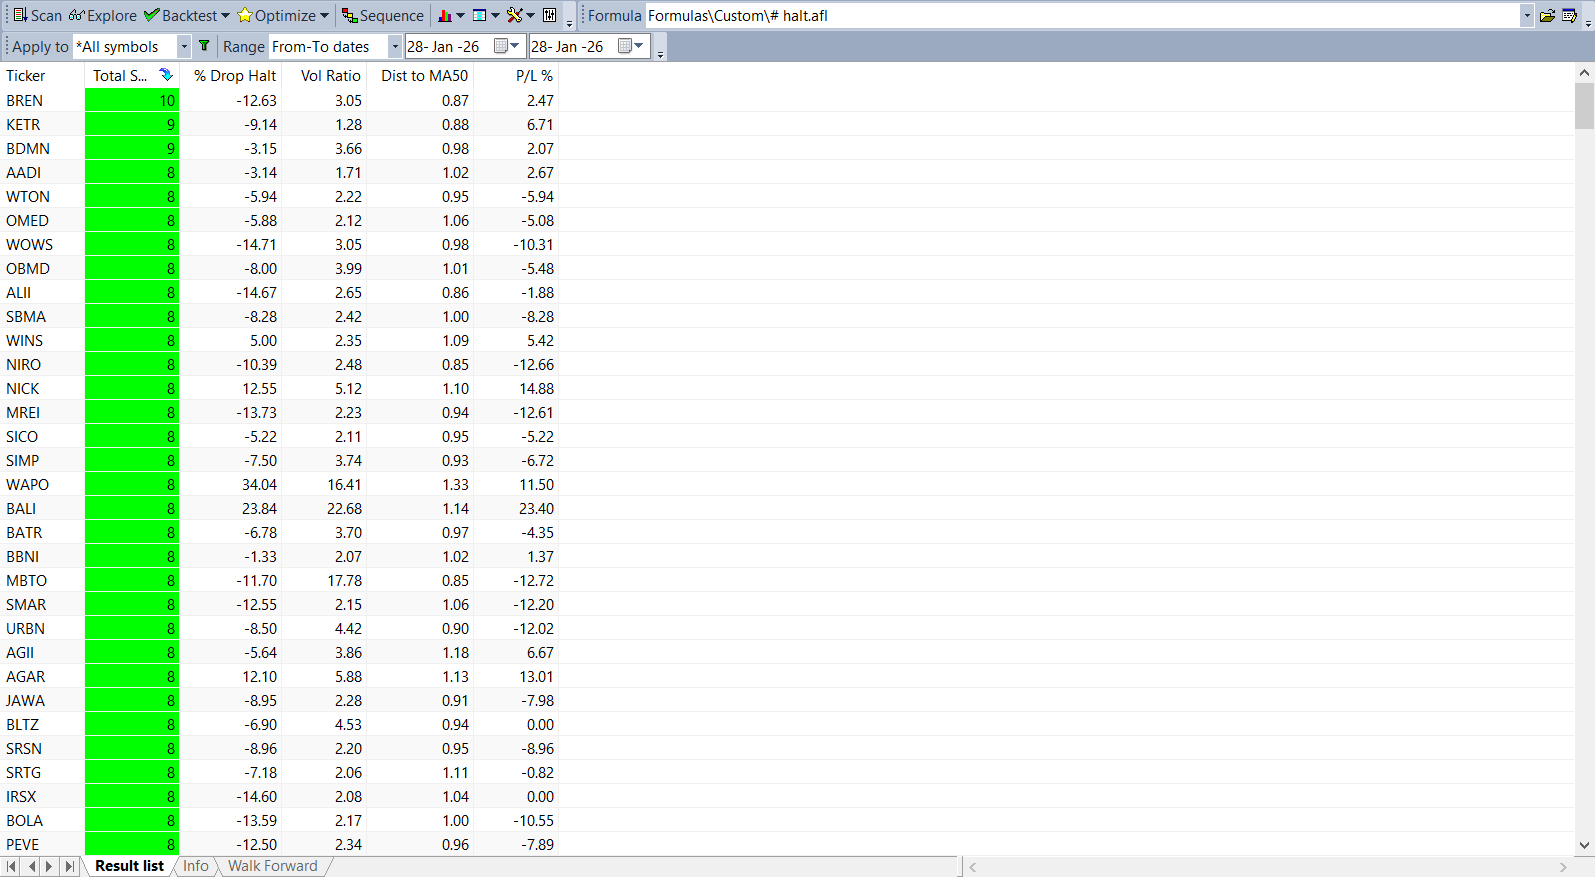Click the Optimize star button
Image resolution: width=1595 pixels, height=877 pixels.
tap(276, 16)
